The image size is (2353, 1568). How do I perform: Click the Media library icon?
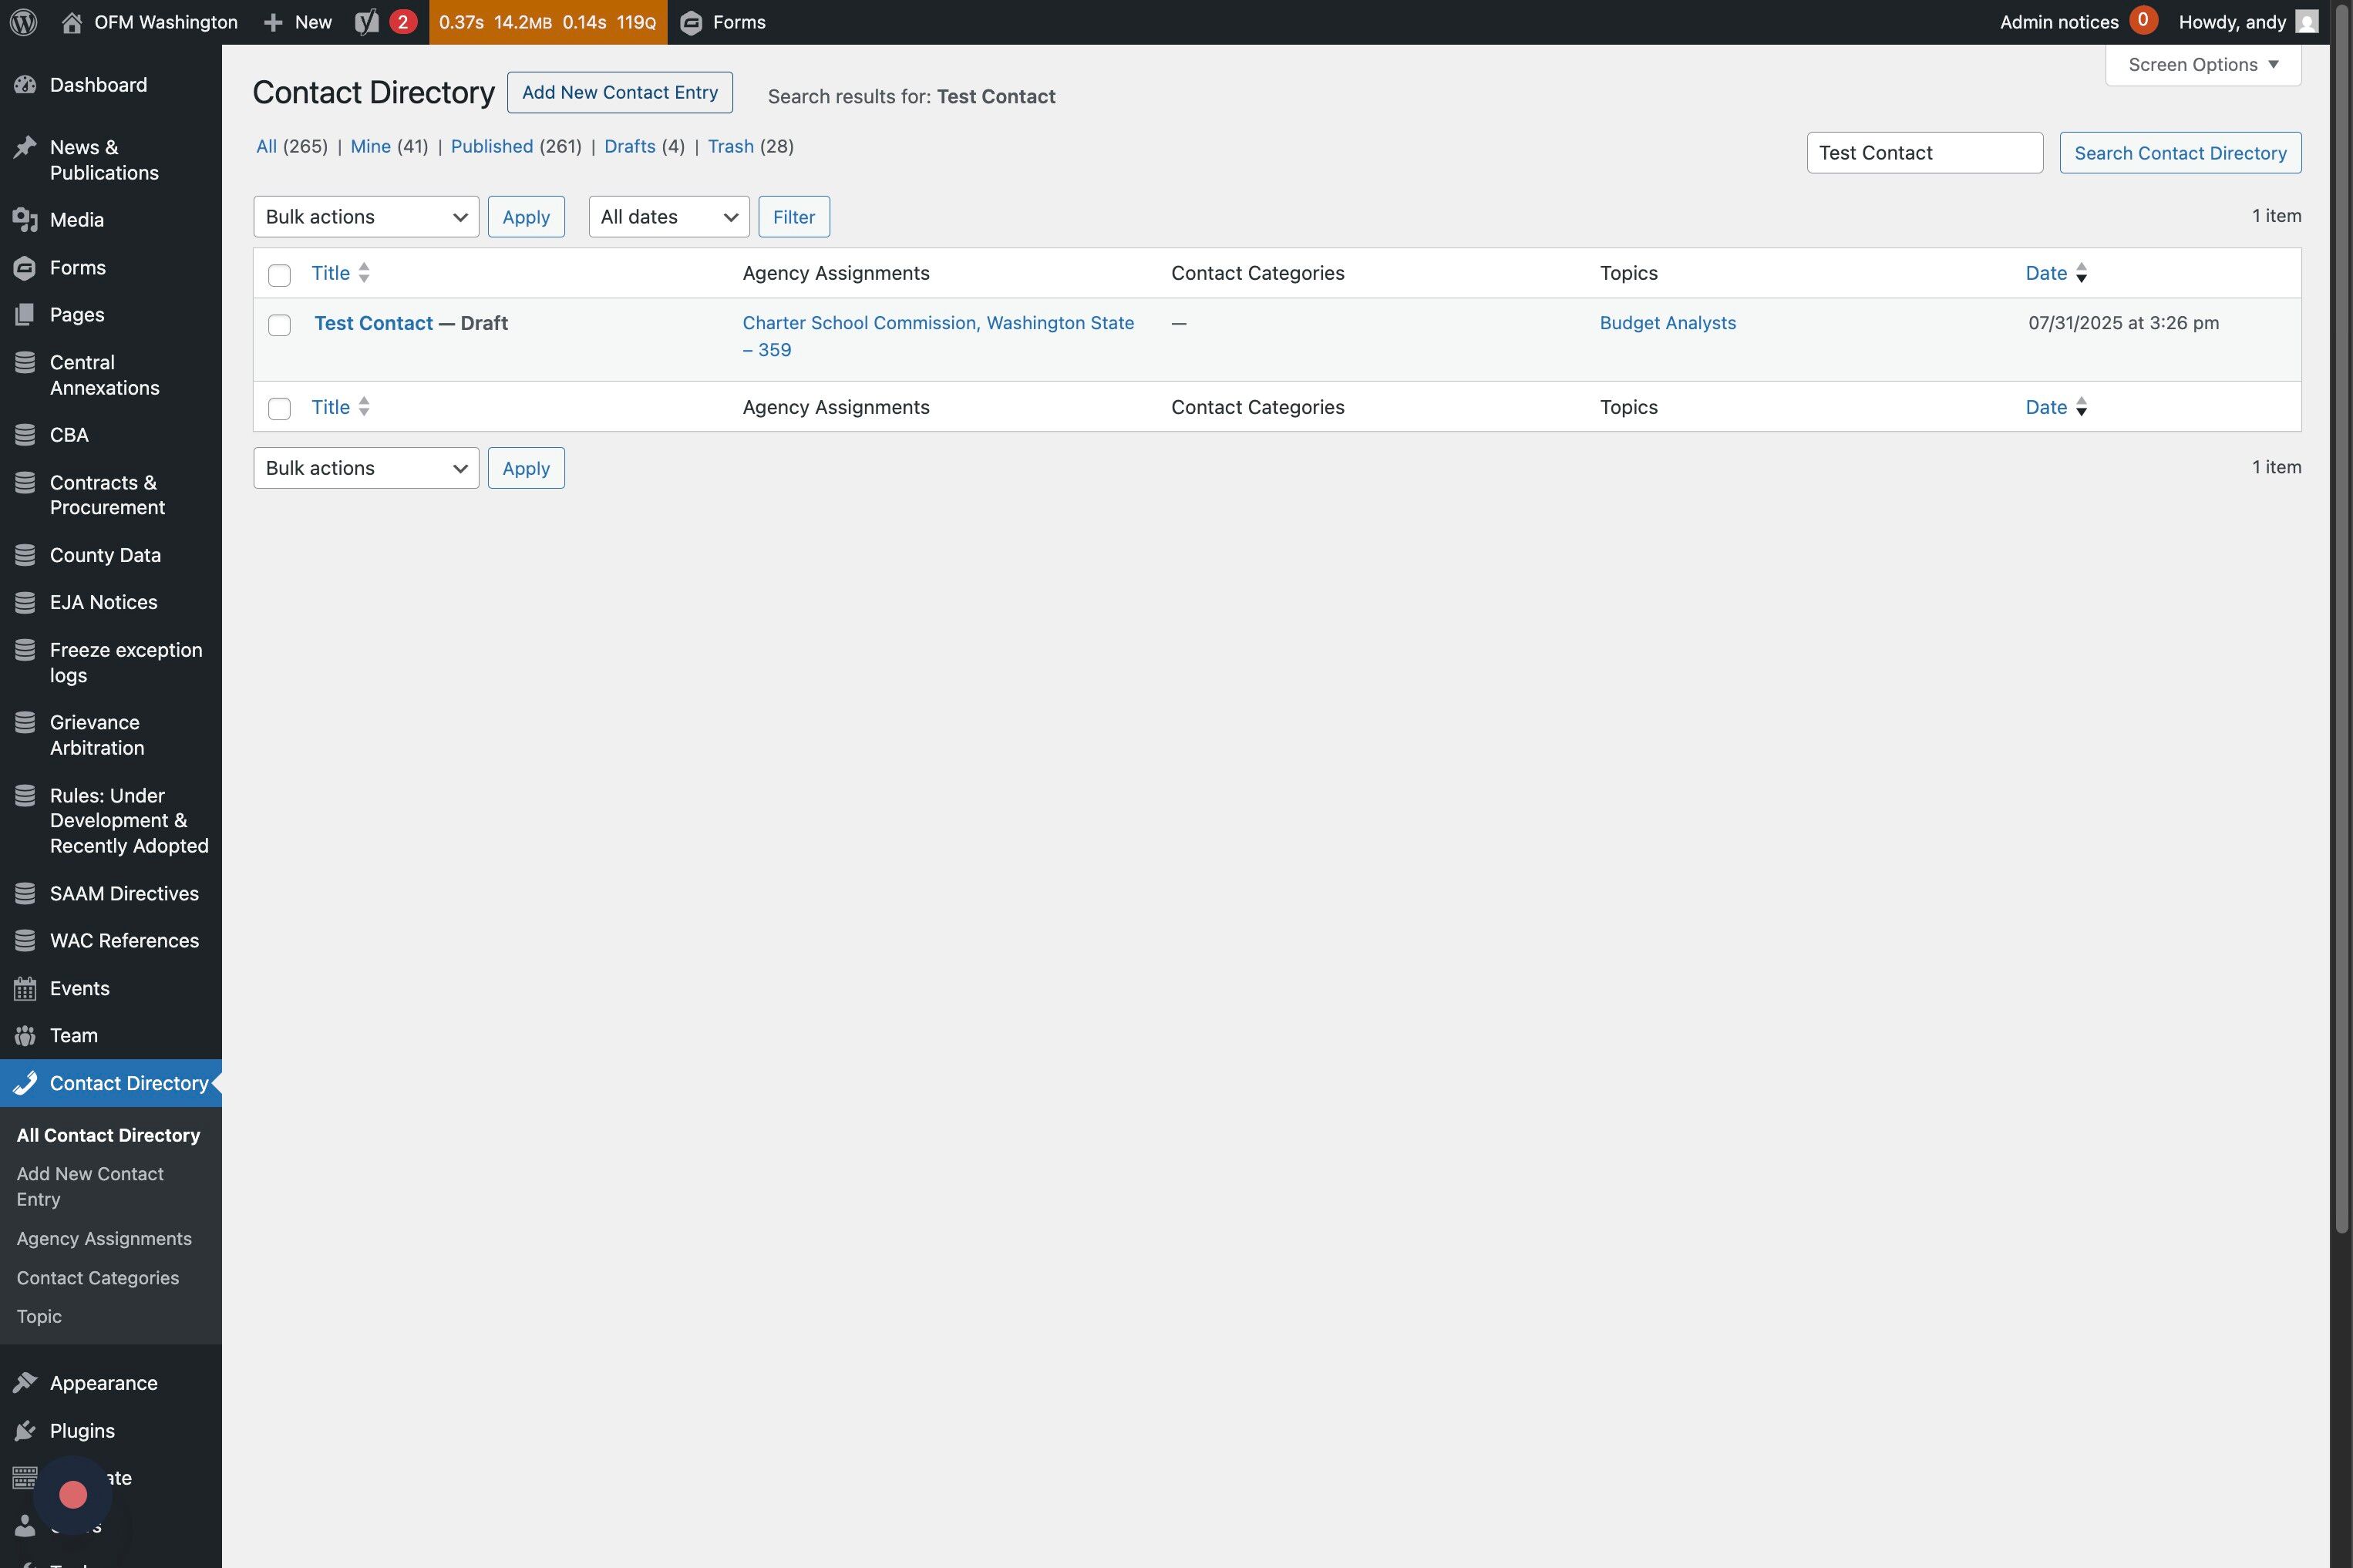click(25, 220)
